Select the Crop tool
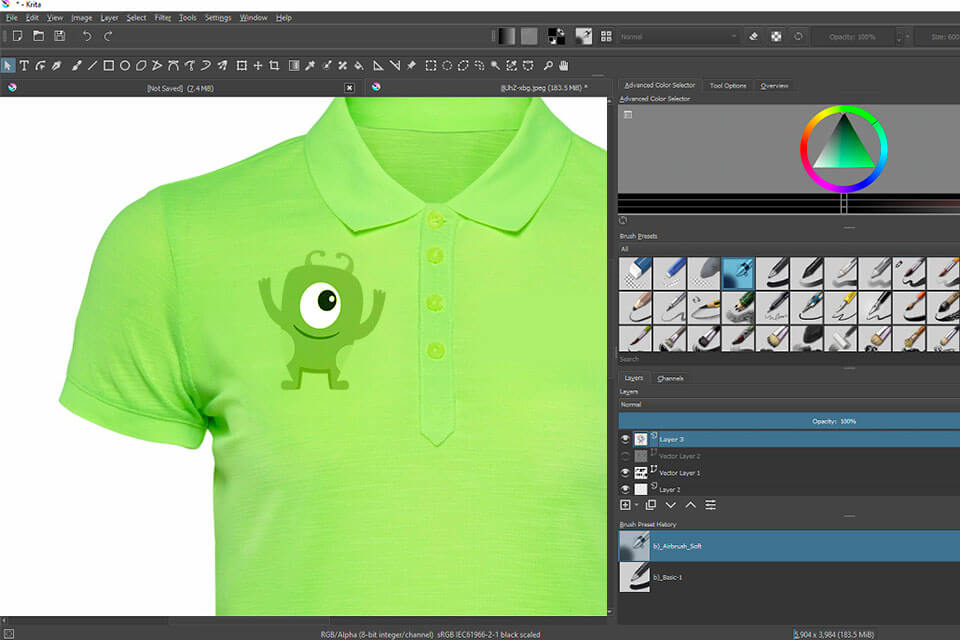The width and height of the screenshot is (960, 640). point(274,66)
